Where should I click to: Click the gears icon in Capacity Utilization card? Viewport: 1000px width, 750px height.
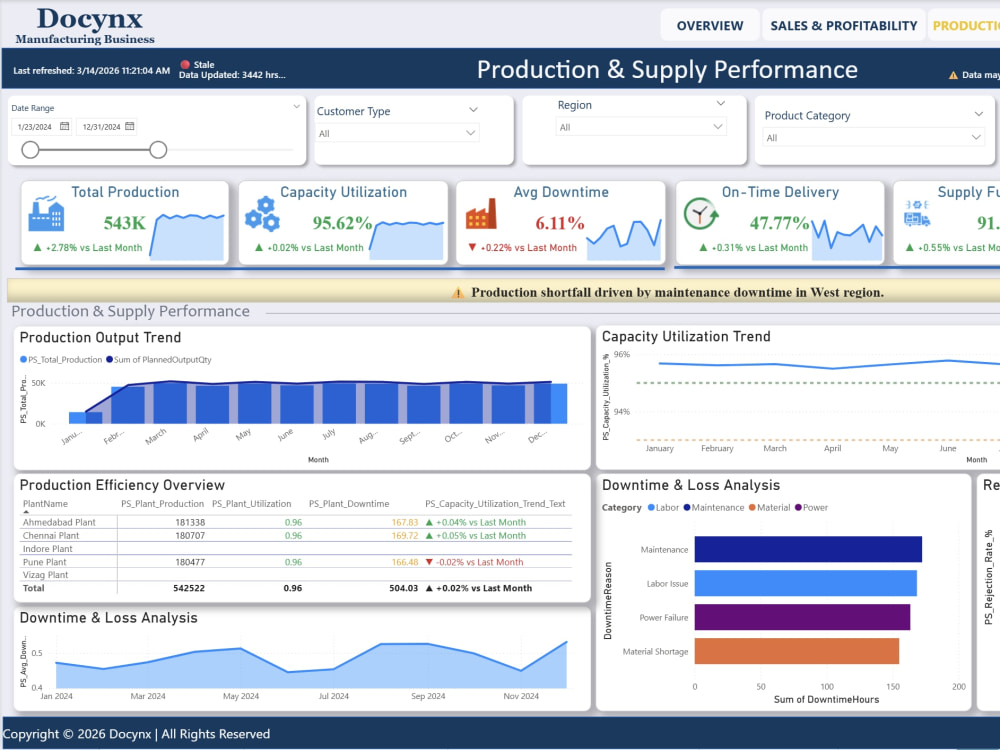[262, 214]
